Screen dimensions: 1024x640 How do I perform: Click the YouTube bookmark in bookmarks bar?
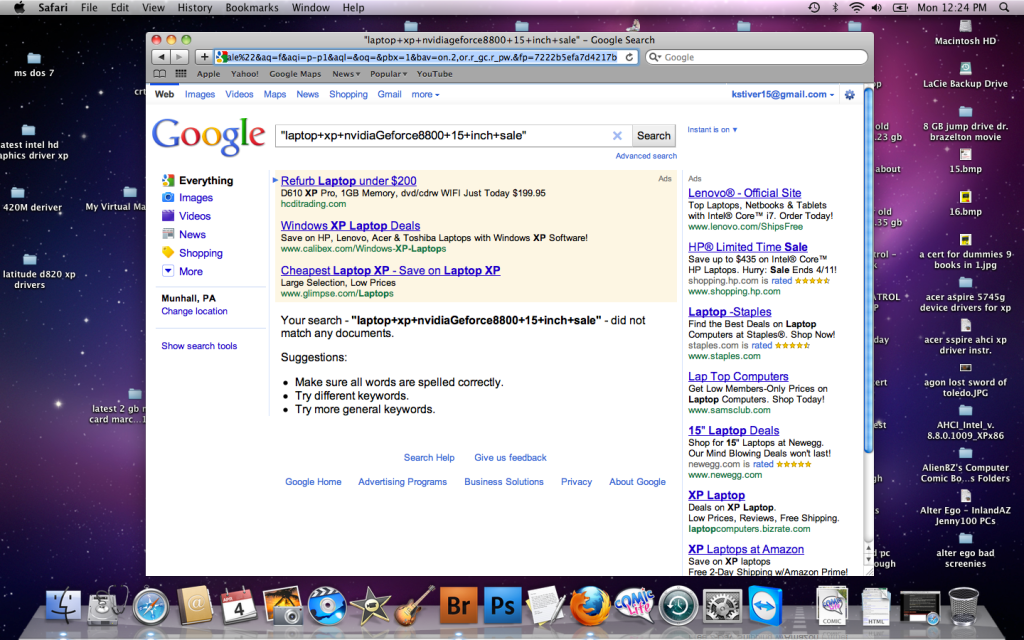coord(434,74)
